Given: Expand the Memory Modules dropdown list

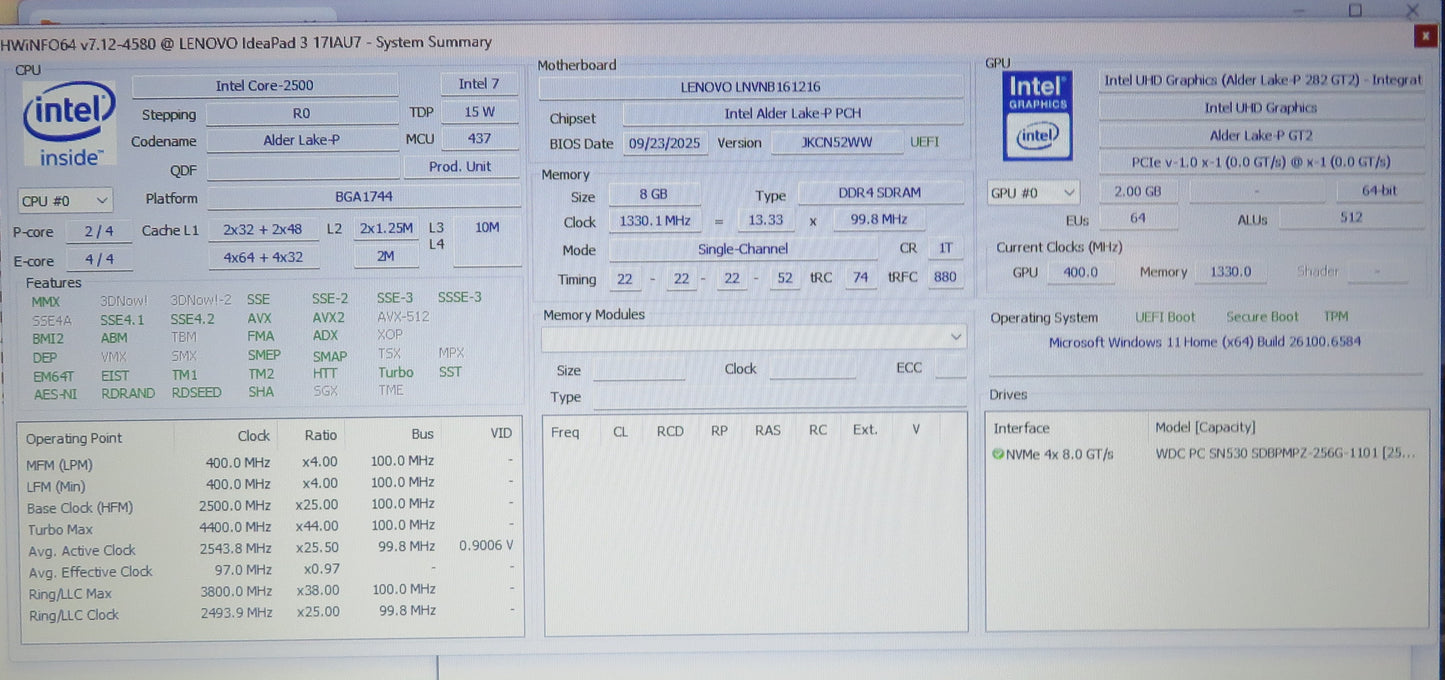Looking at the screenshot, I should 754,338.
